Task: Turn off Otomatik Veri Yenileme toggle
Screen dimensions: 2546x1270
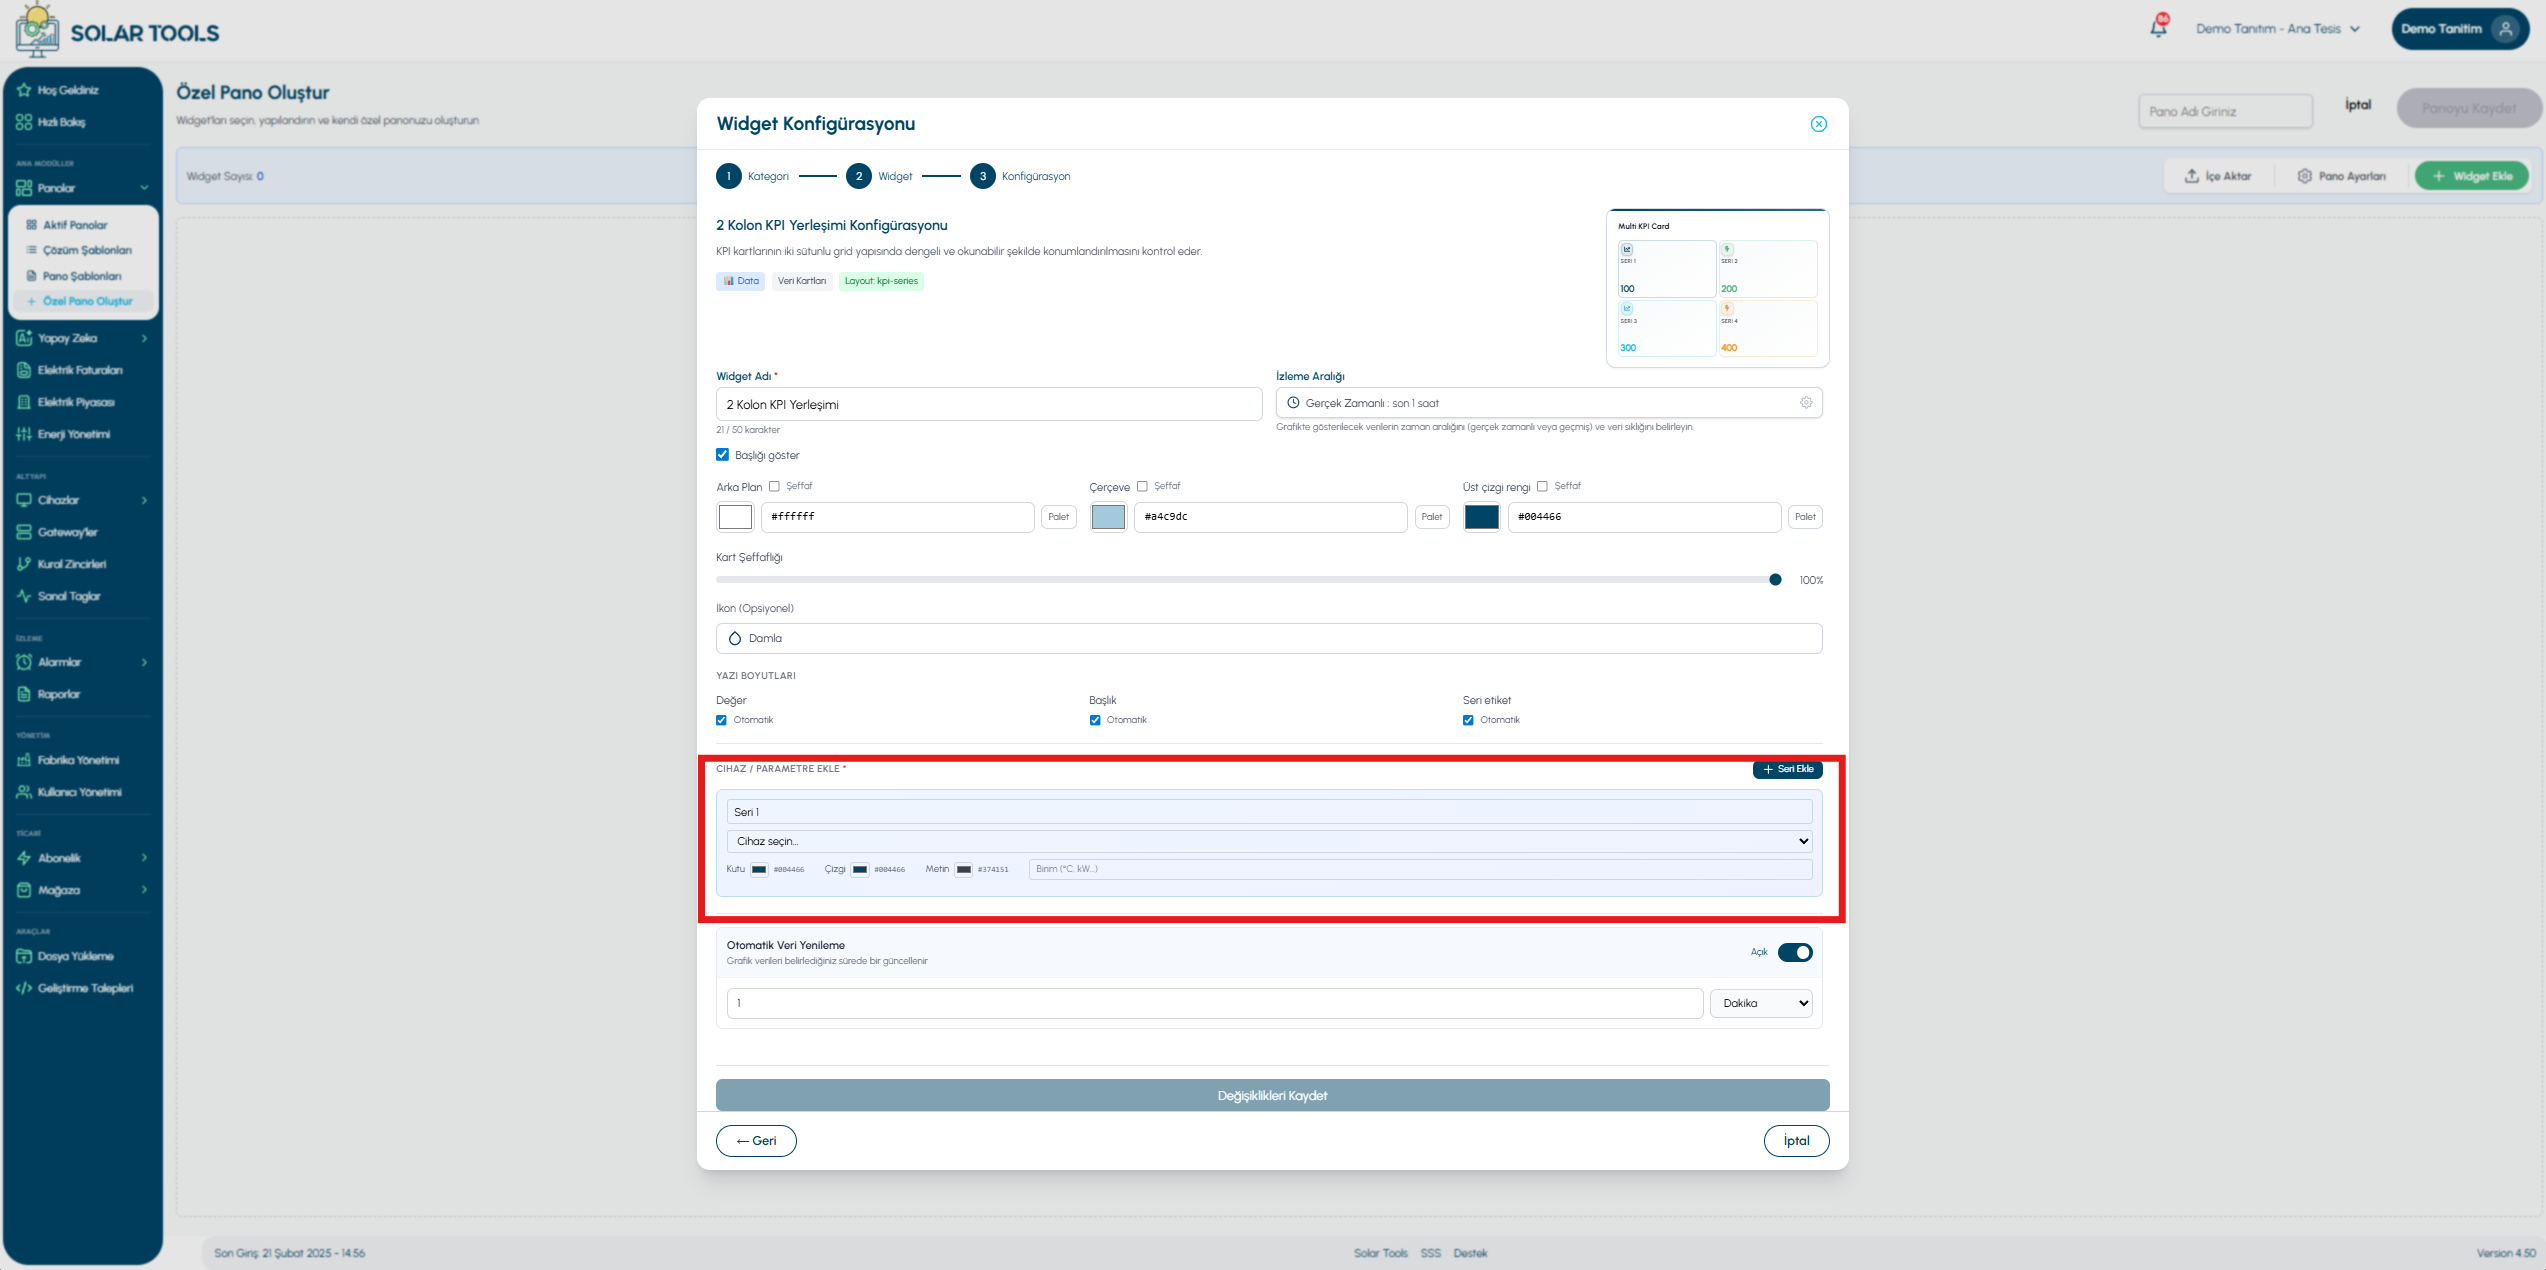Action: click(x=1795, y=952)
